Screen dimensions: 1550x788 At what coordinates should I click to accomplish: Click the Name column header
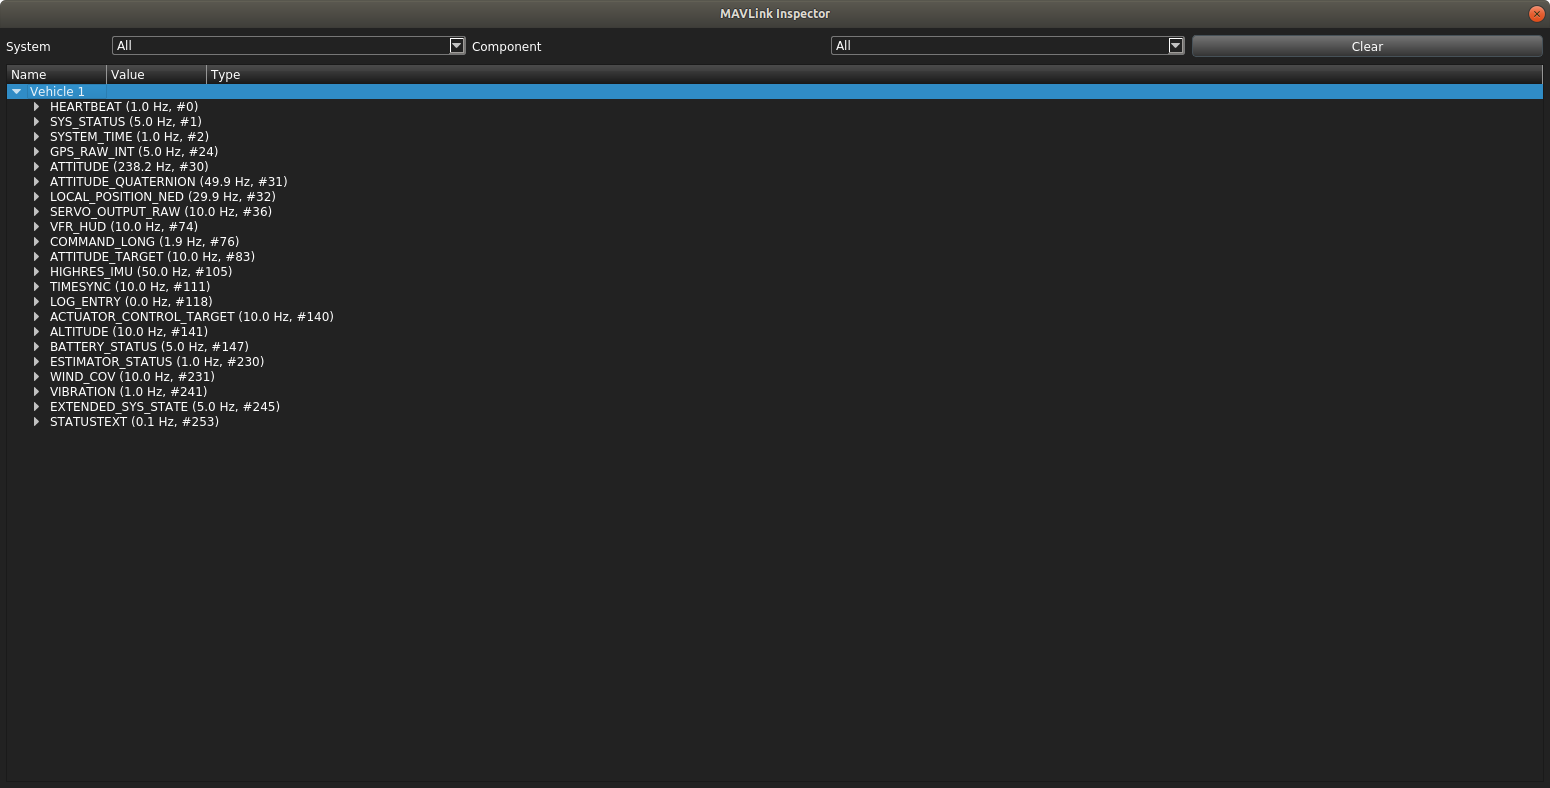point(55,74)
